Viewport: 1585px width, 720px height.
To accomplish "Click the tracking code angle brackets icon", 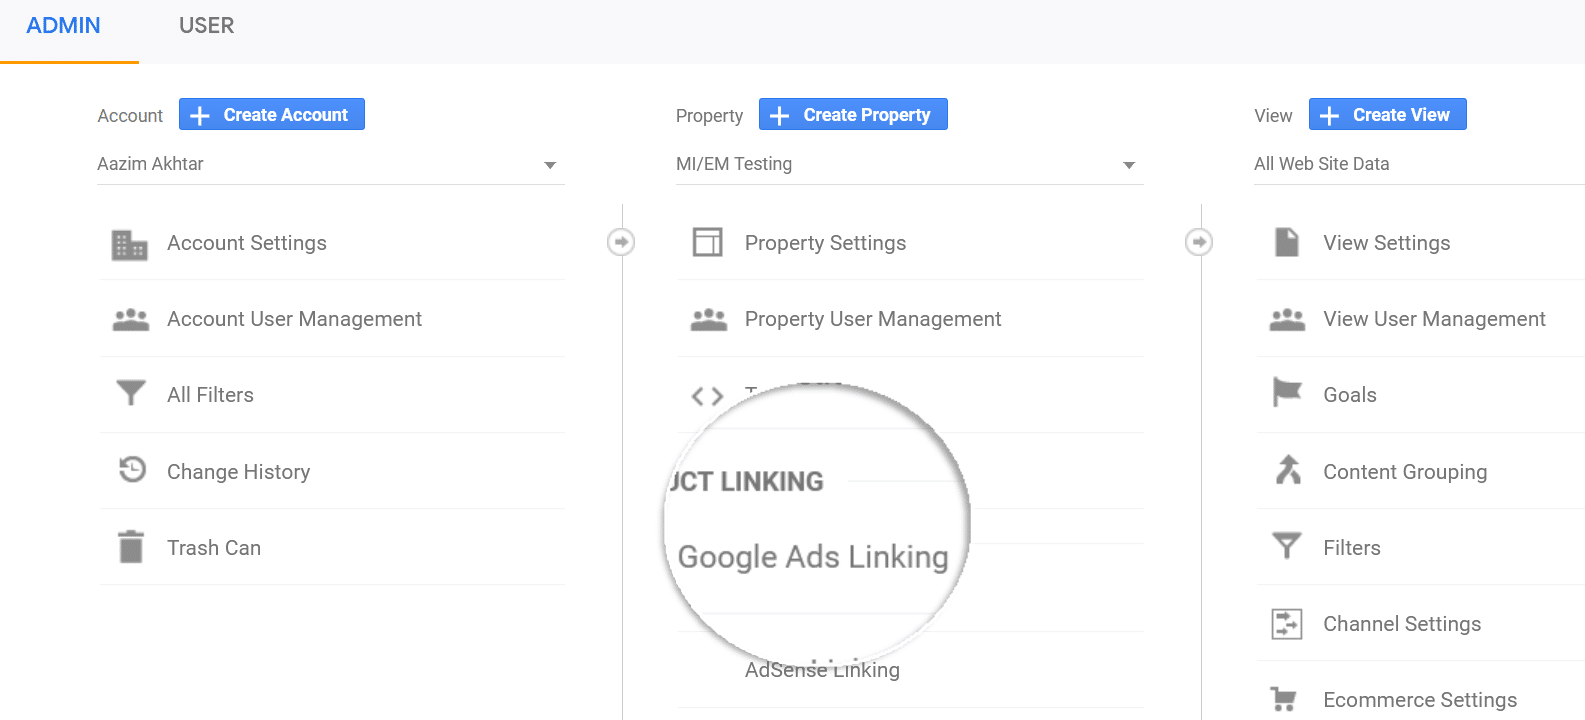I will (x=707, y=396).
